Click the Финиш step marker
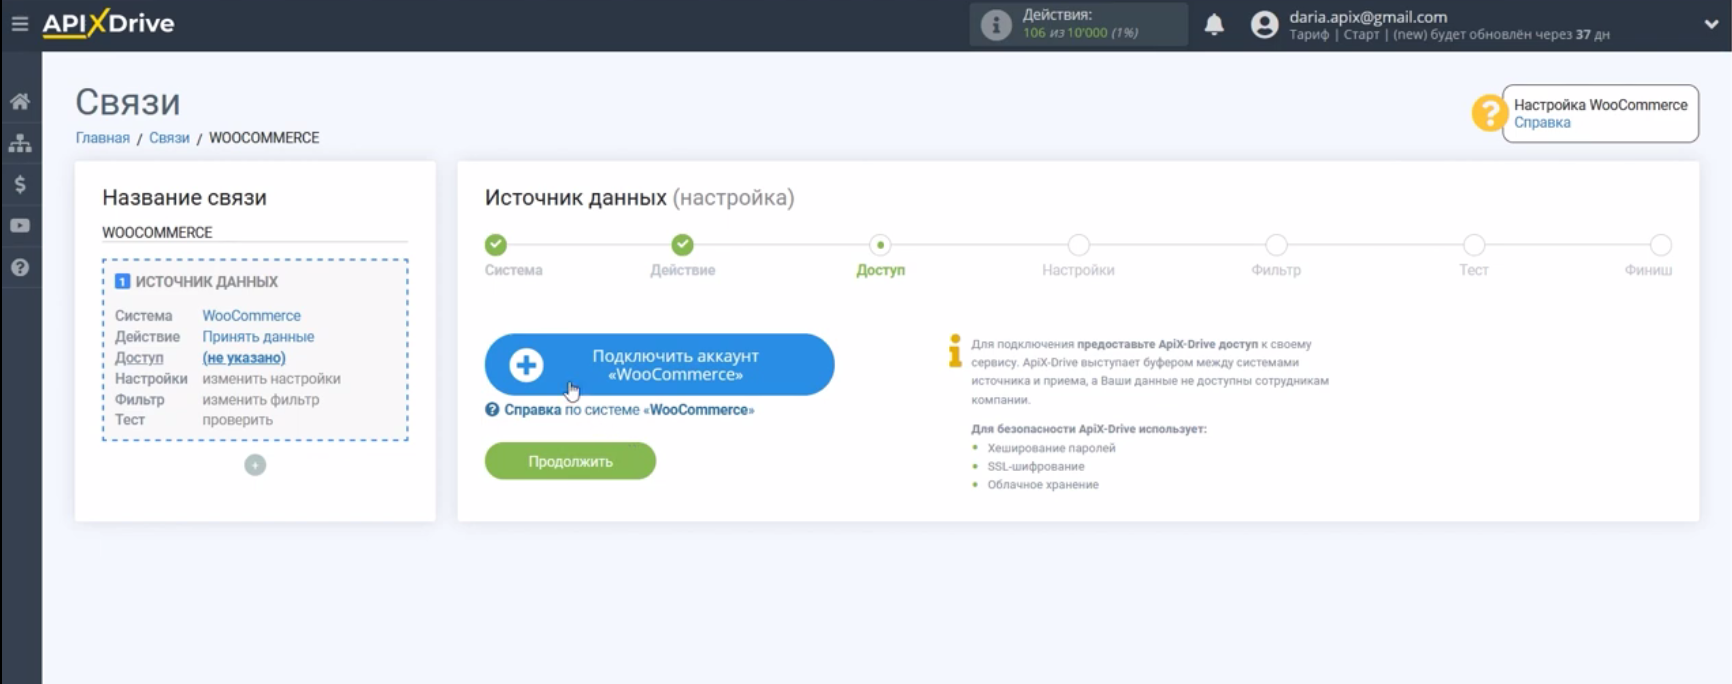The width and height of the screenshot is (1732, 684). pyautogui.click(x=1661, y=245)
